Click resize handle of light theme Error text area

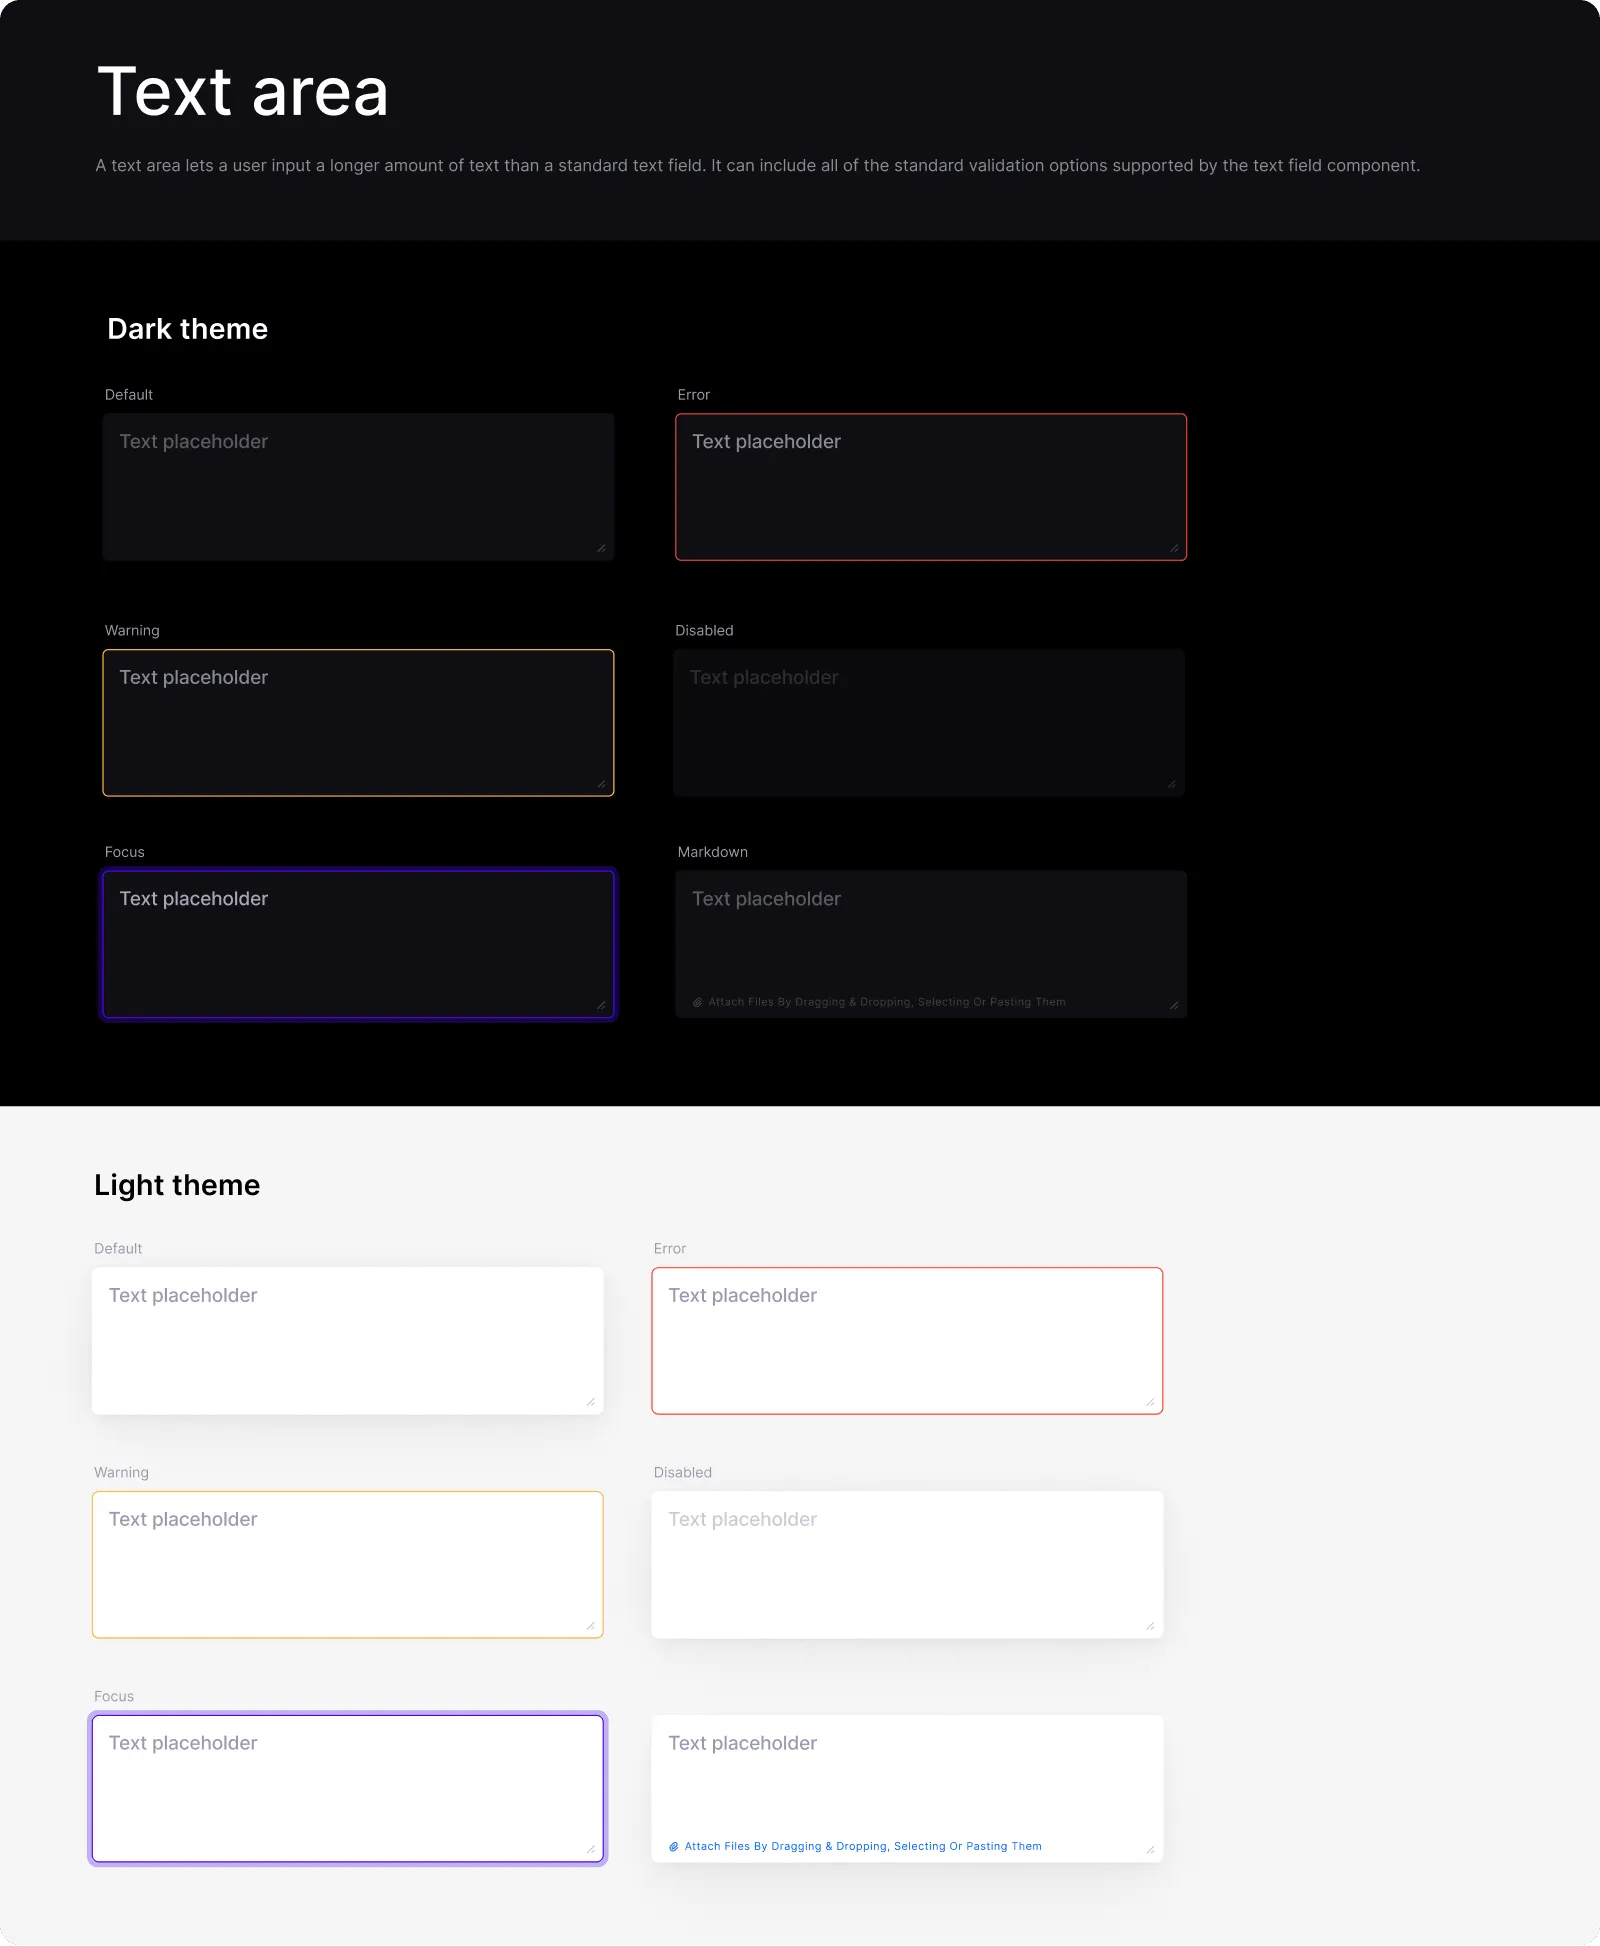(1150, 1402)
